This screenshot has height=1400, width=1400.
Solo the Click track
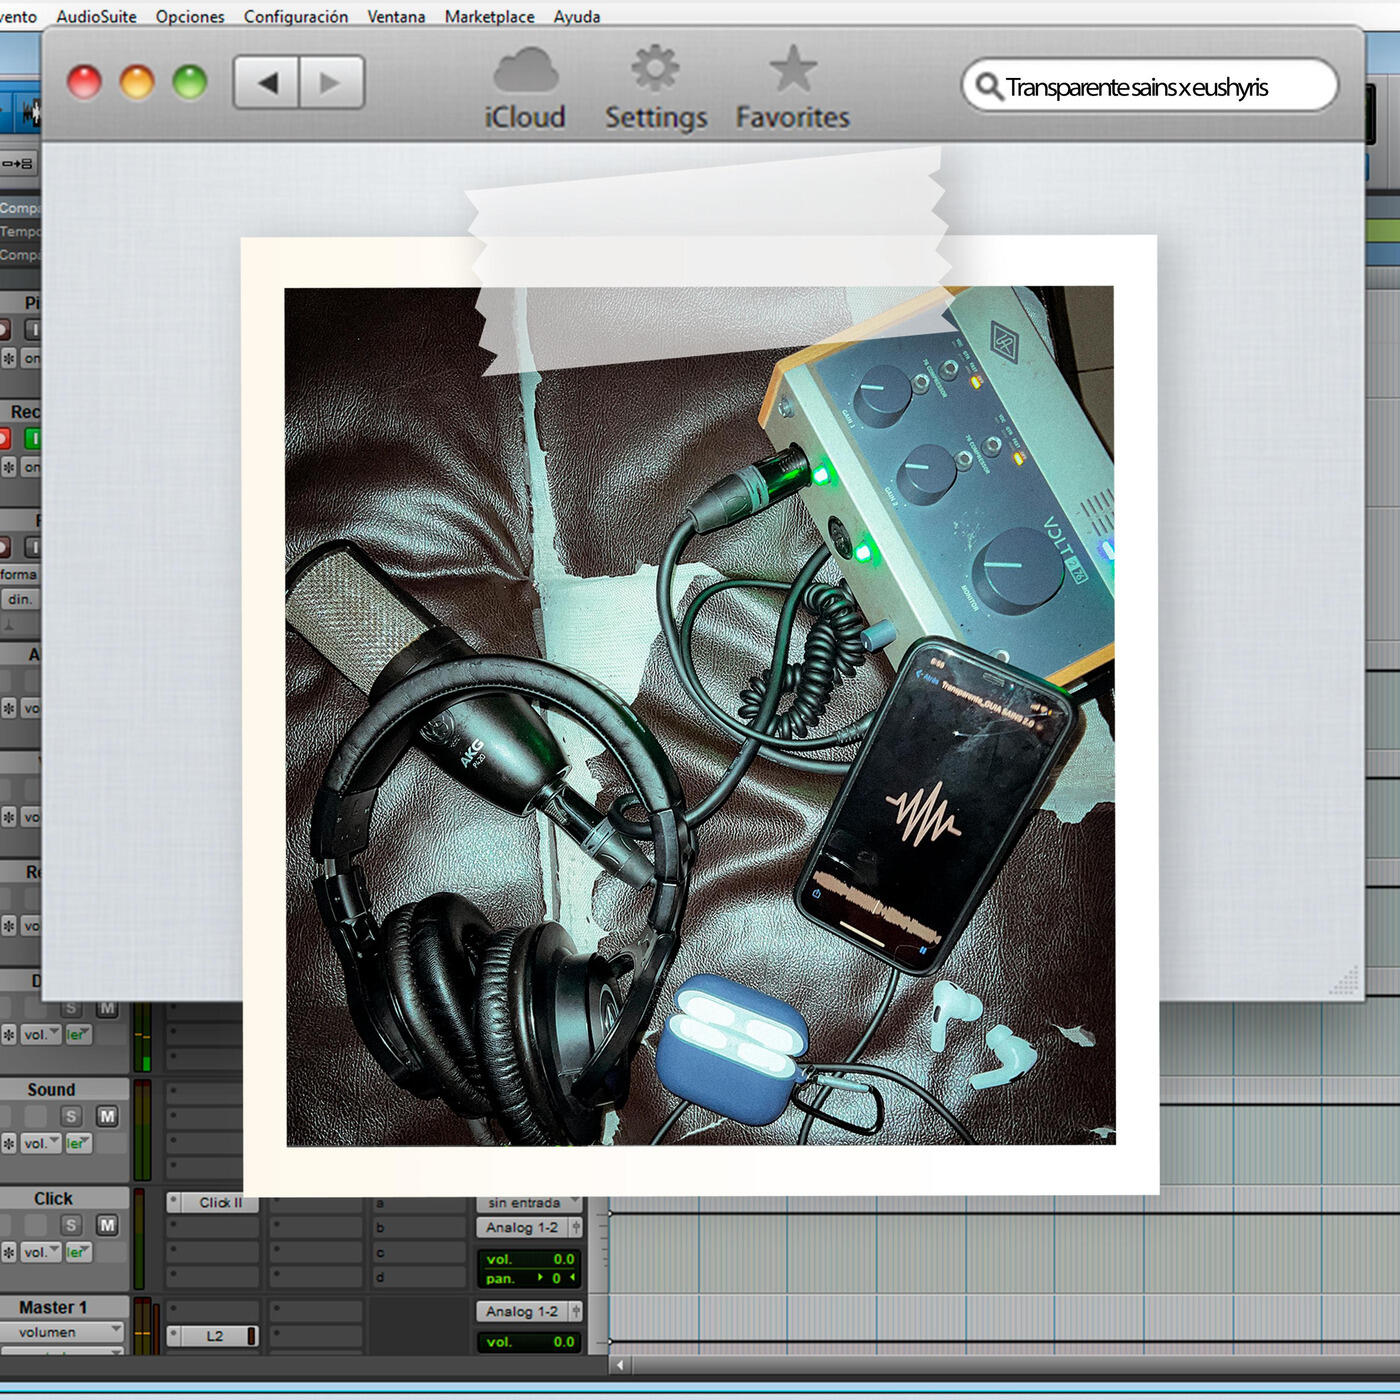click(x=71, y=1225)
